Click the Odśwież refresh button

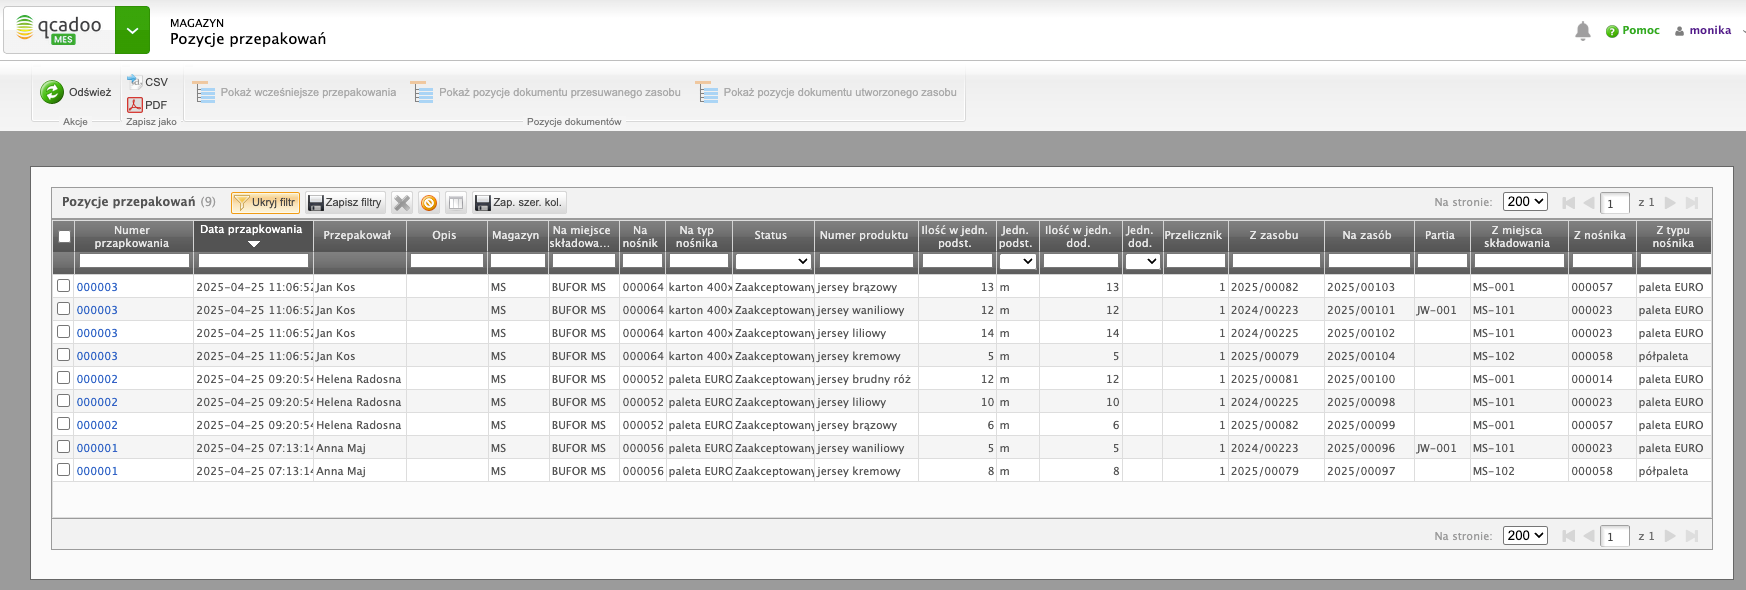pos(76,92)
